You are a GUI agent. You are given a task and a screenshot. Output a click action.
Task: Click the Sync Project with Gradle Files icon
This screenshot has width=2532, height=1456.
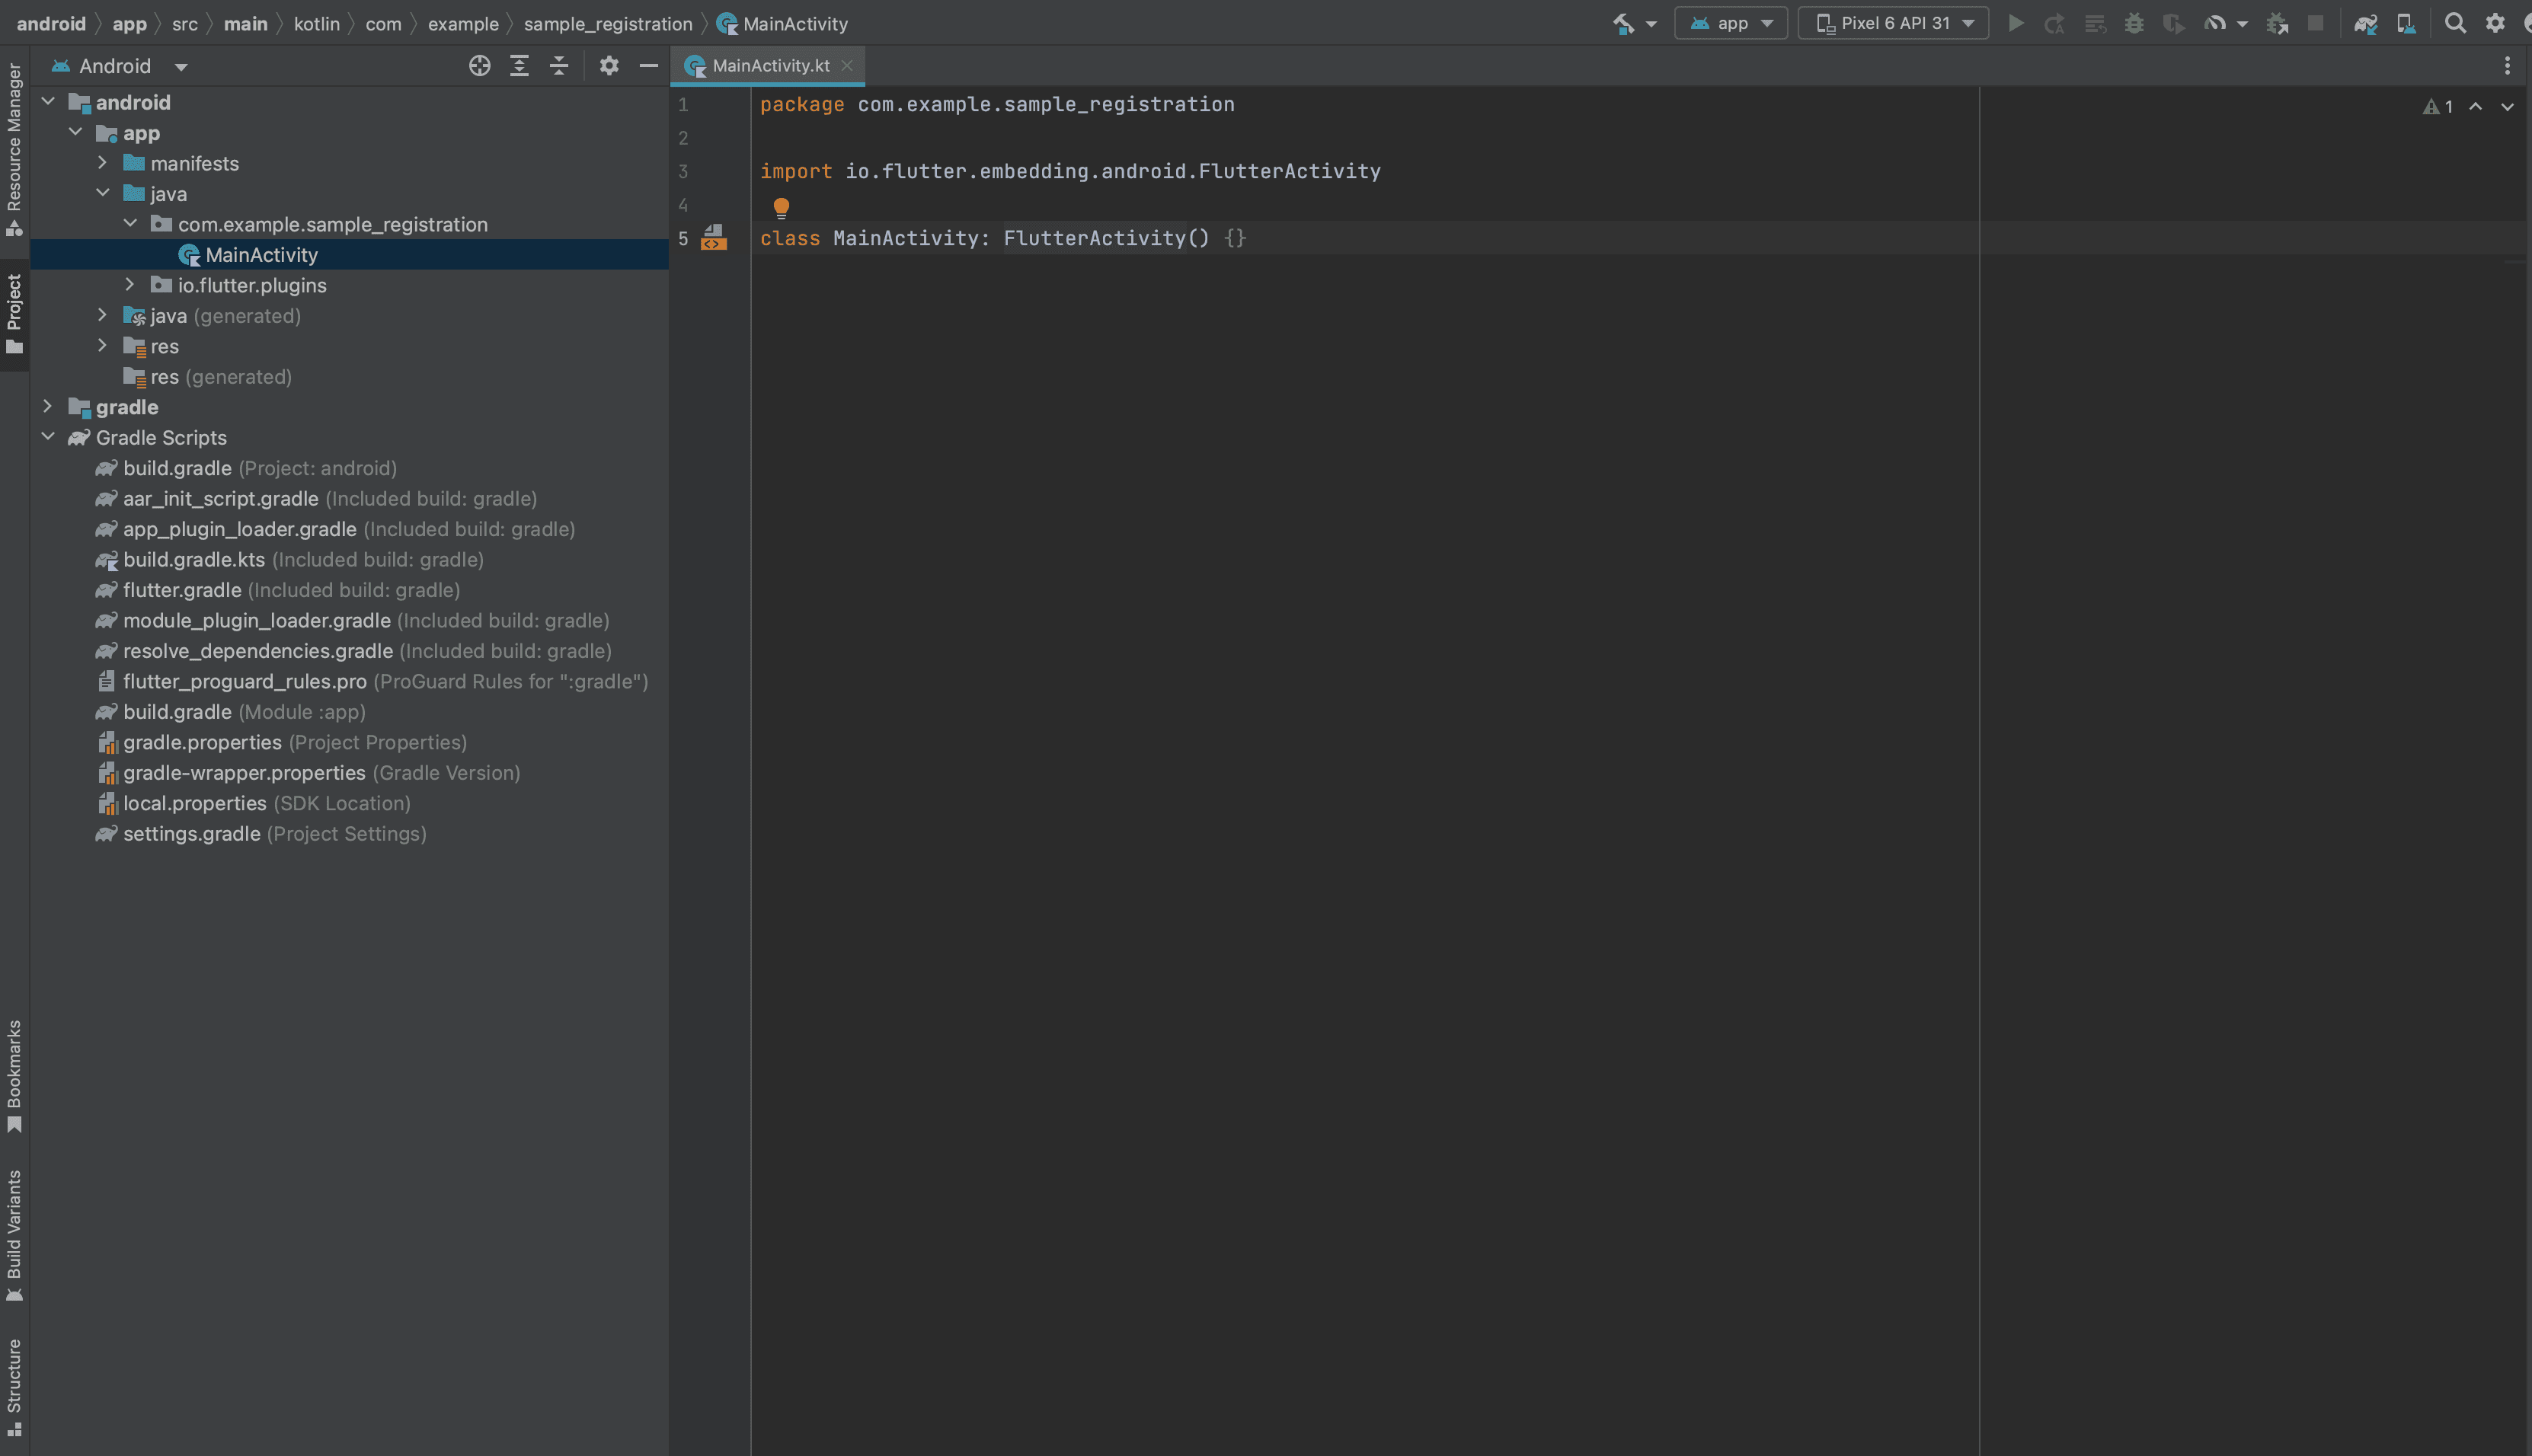tap(2365, 23)
